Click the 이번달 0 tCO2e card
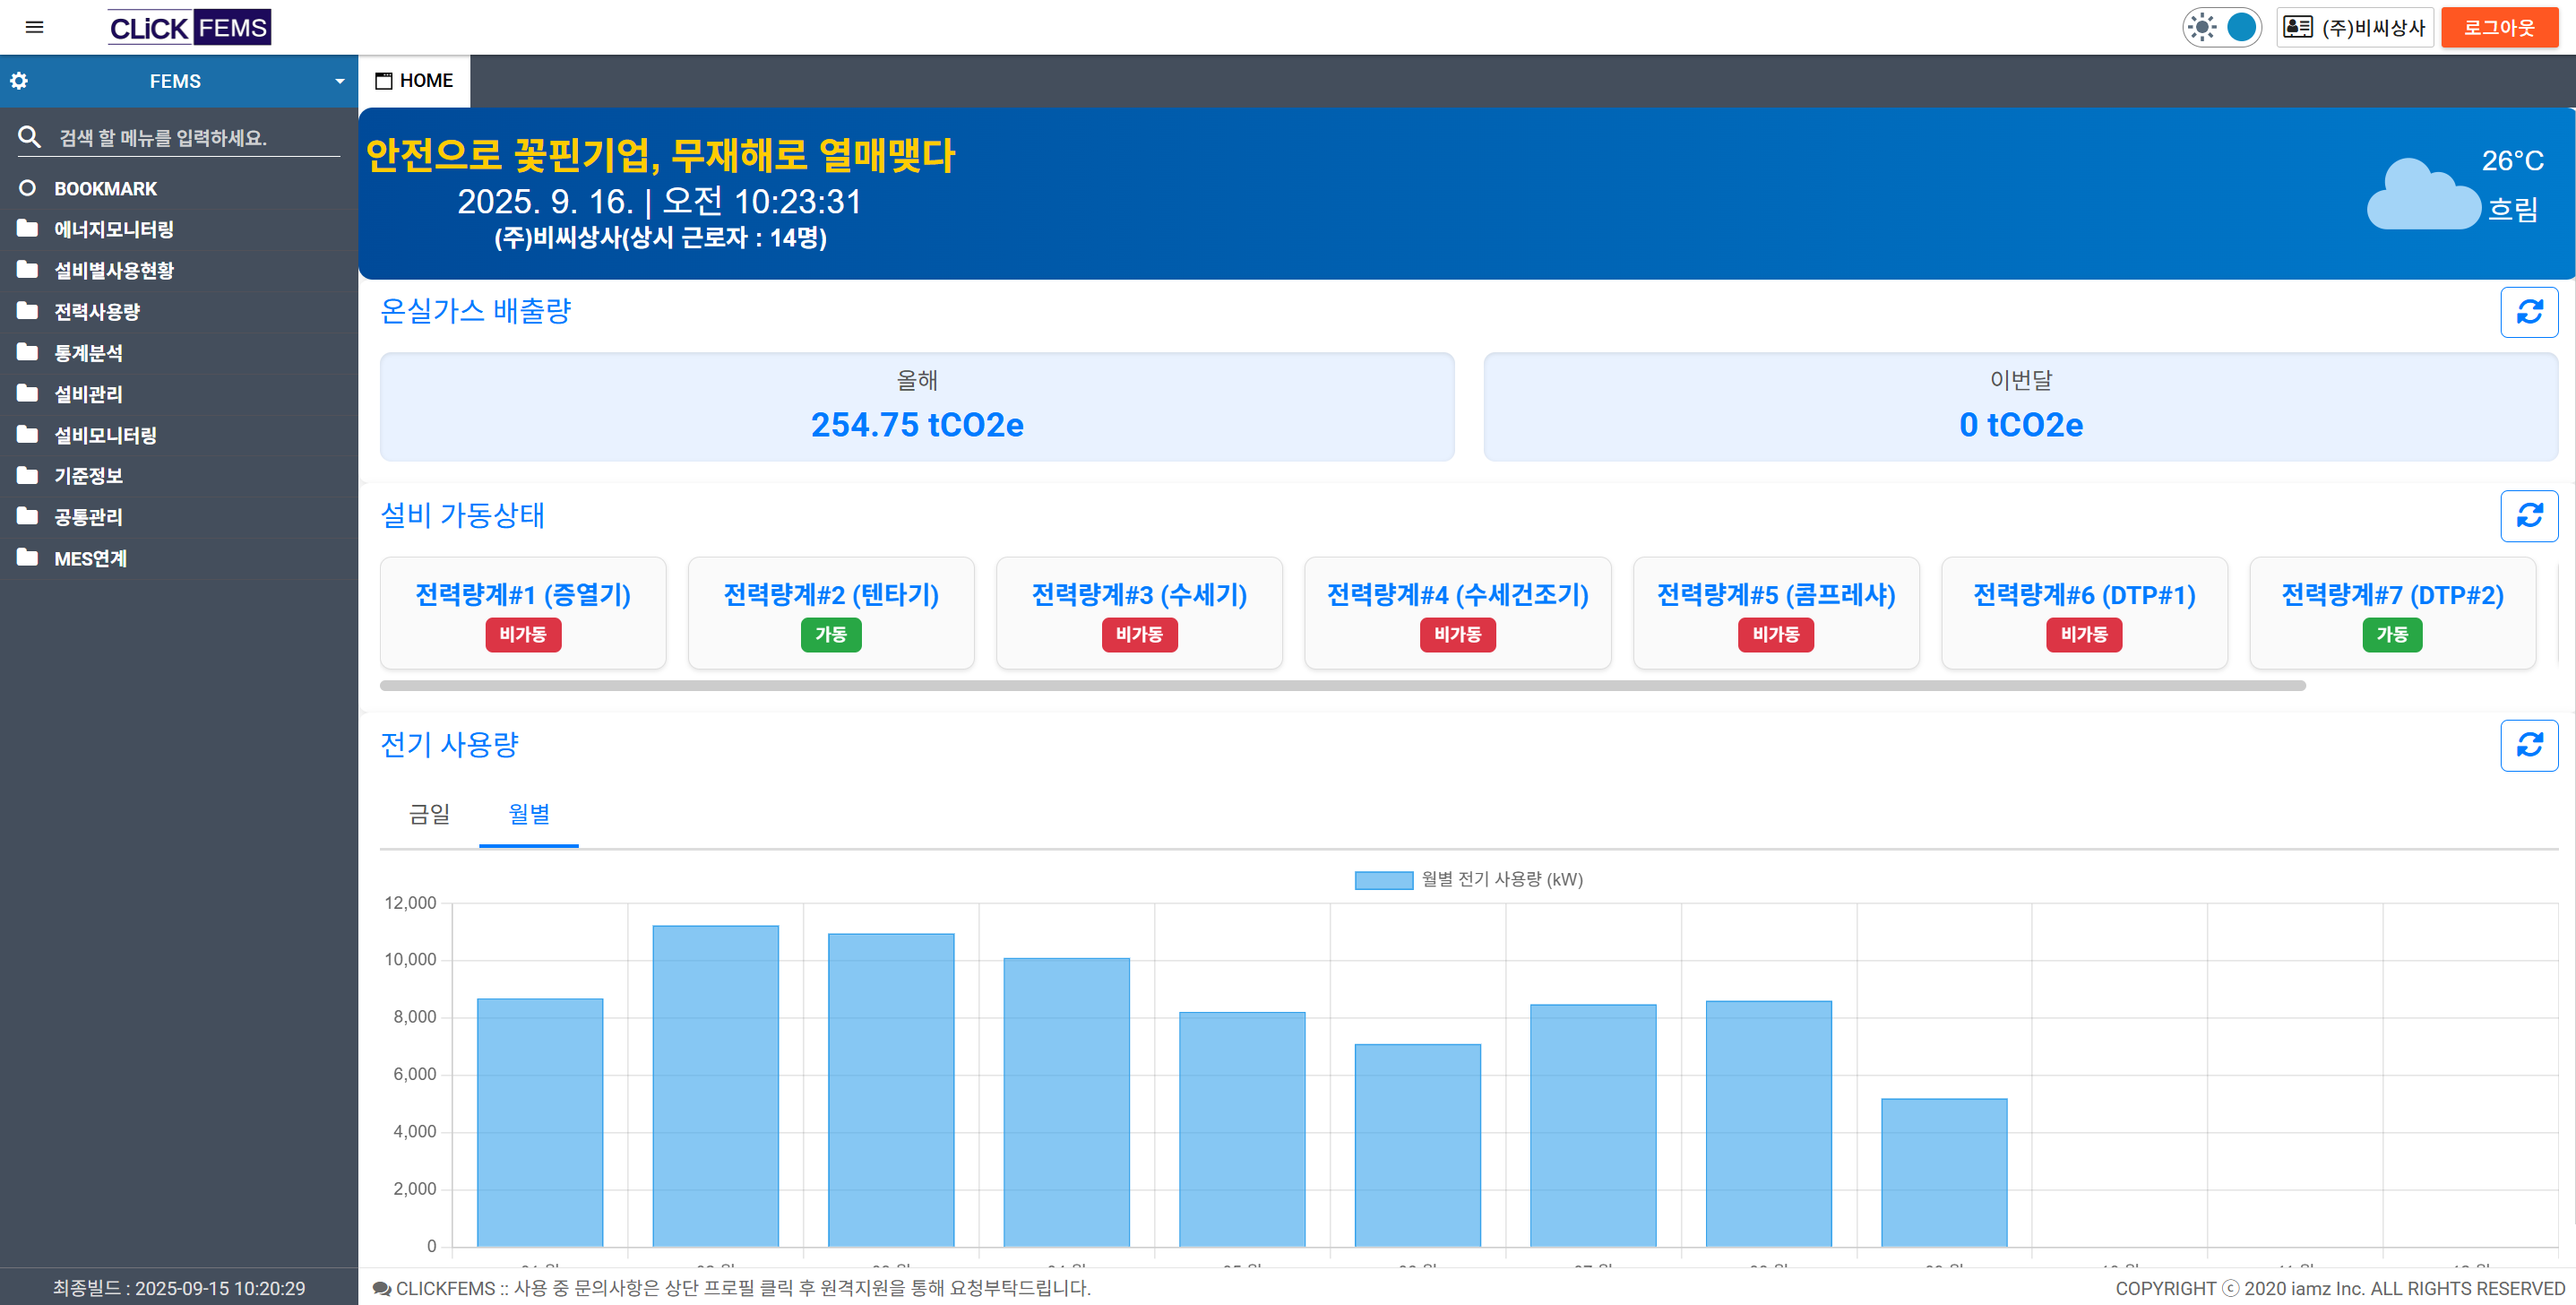The height and width of the screenshot is (1305, 2576). (2020, 407)
